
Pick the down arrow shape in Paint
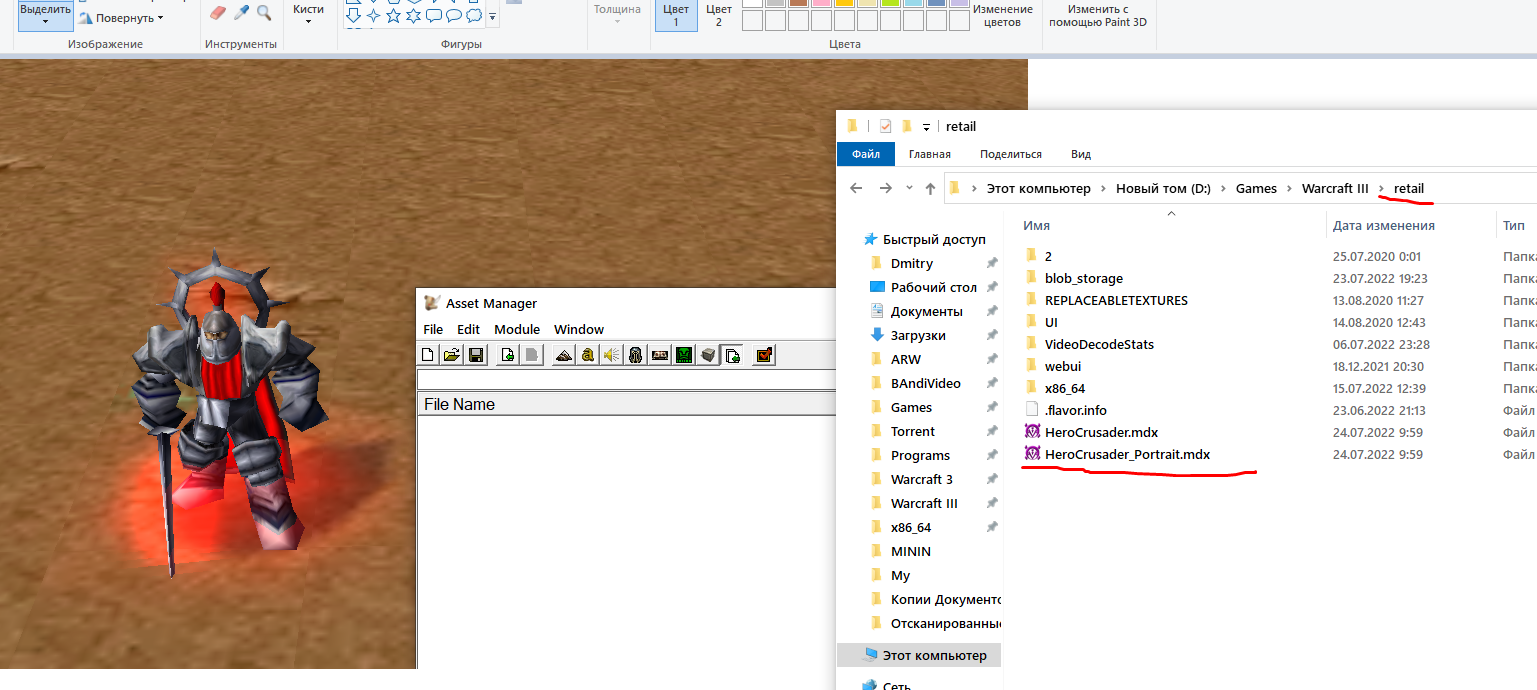(x=354, y=15)
